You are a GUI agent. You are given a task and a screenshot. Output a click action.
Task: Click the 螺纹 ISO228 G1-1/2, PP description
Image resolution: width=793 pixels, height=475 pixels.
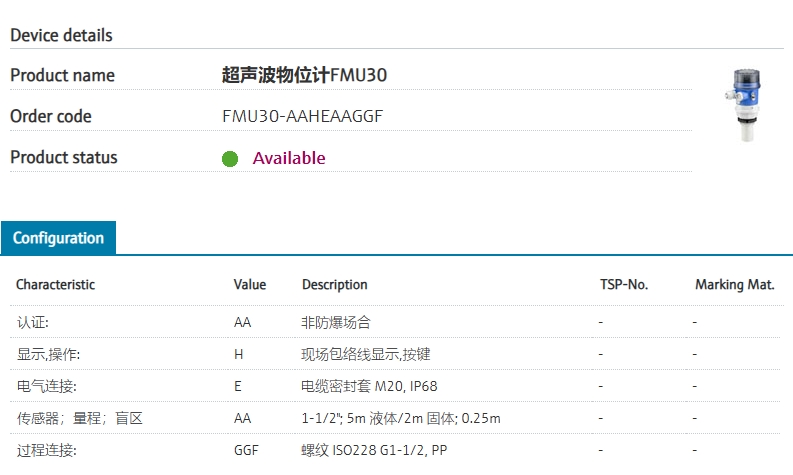coord(374,450)
